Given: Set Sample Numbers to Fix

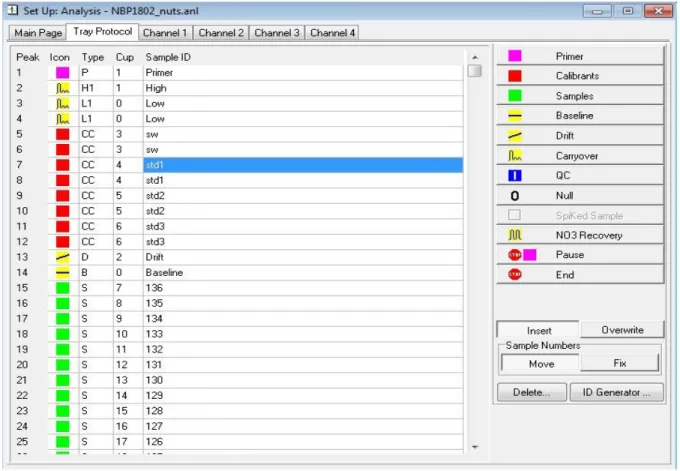Looking at the screenshot, I should [619, 363].
